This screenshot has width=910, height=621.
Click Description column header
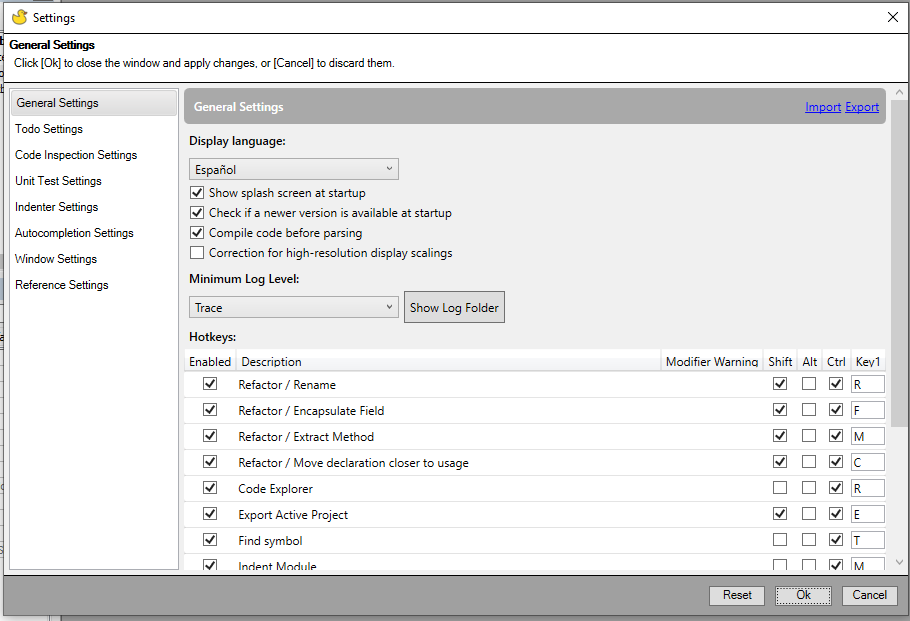(448, 362)
